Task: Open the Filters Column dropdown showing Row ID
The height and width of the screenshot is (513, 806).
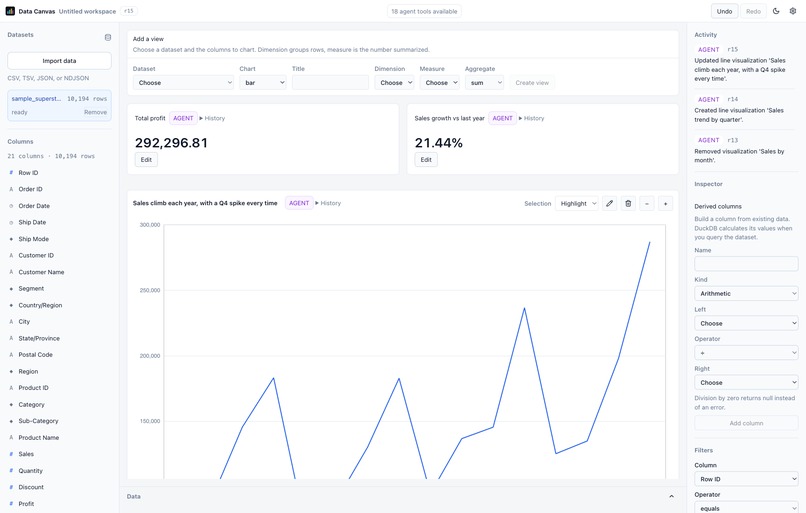Action: click(746, 479)
